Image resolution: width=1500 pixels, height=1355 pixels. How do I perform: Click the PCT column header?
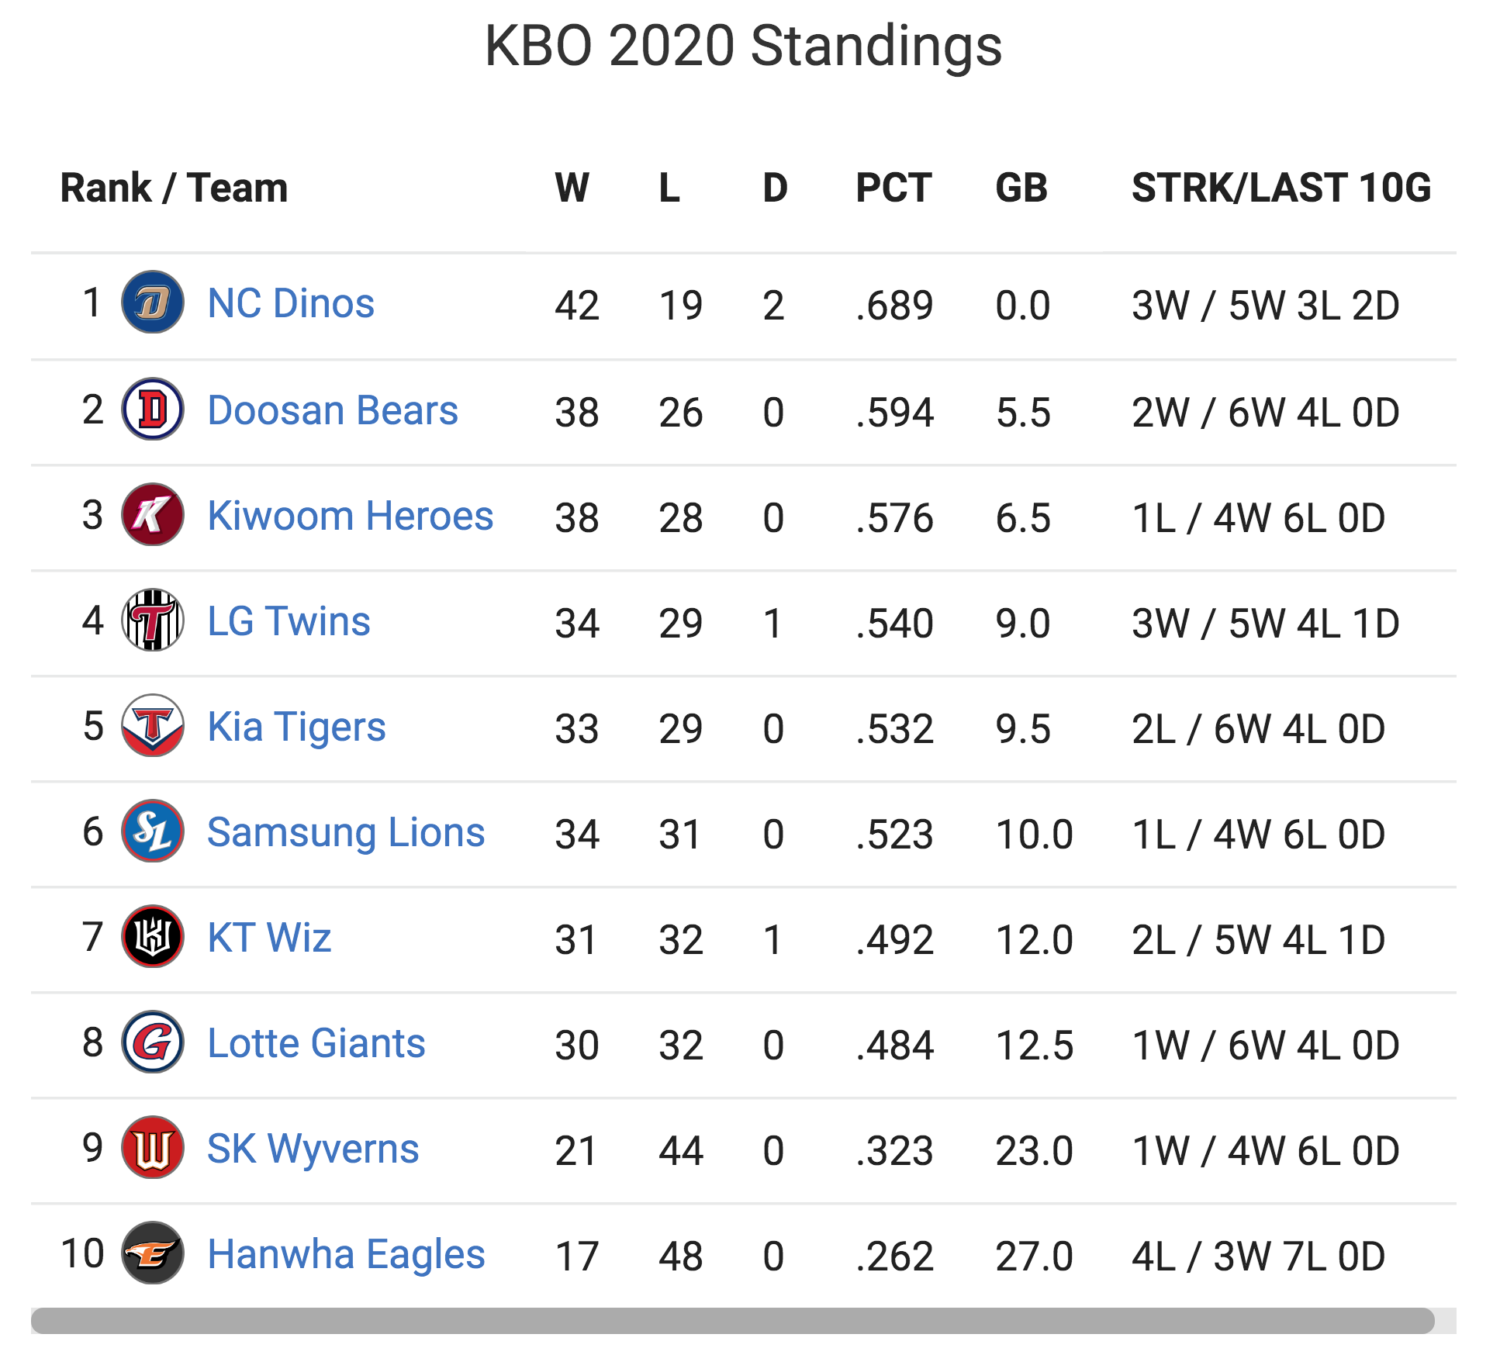tap(894, 188)
